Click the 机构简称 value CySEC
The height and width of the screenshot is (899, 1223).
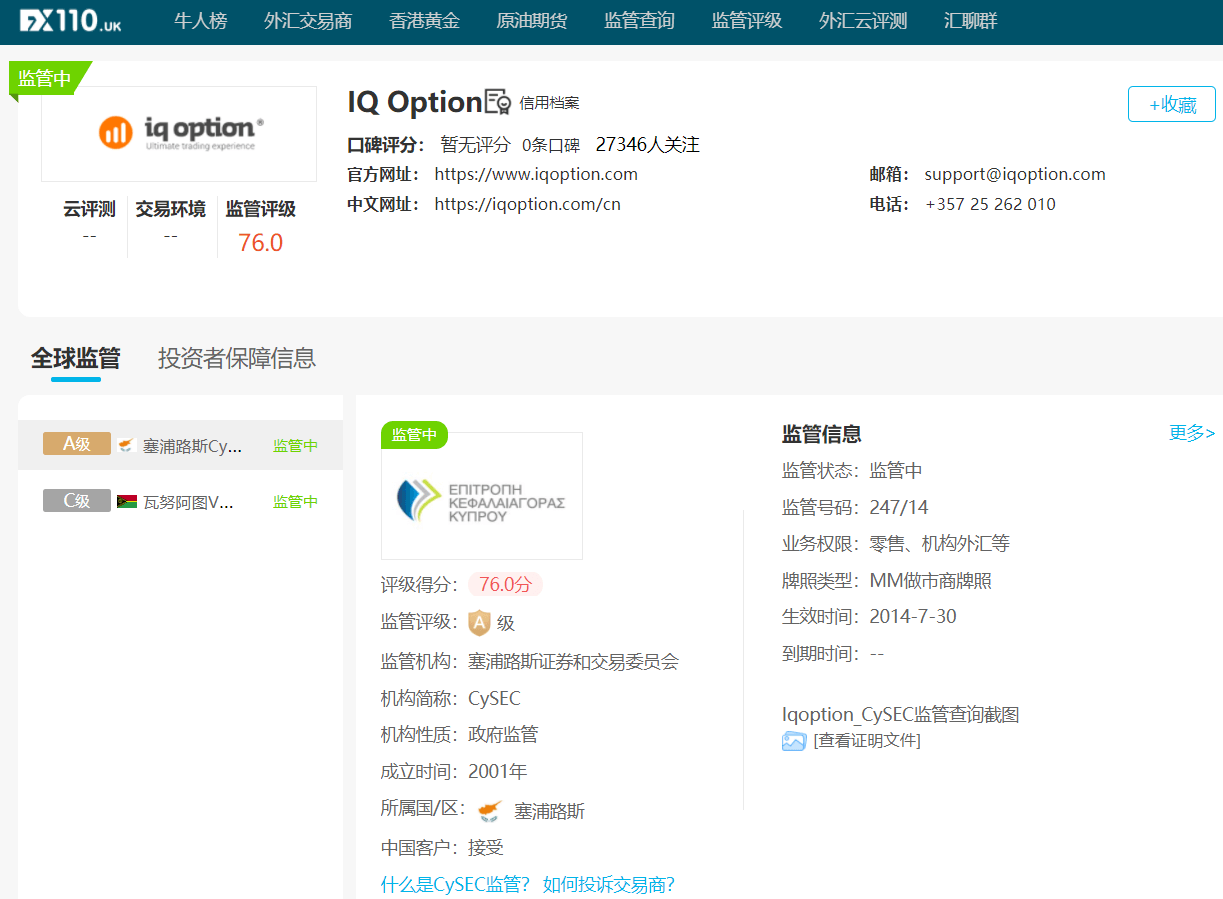494,698
